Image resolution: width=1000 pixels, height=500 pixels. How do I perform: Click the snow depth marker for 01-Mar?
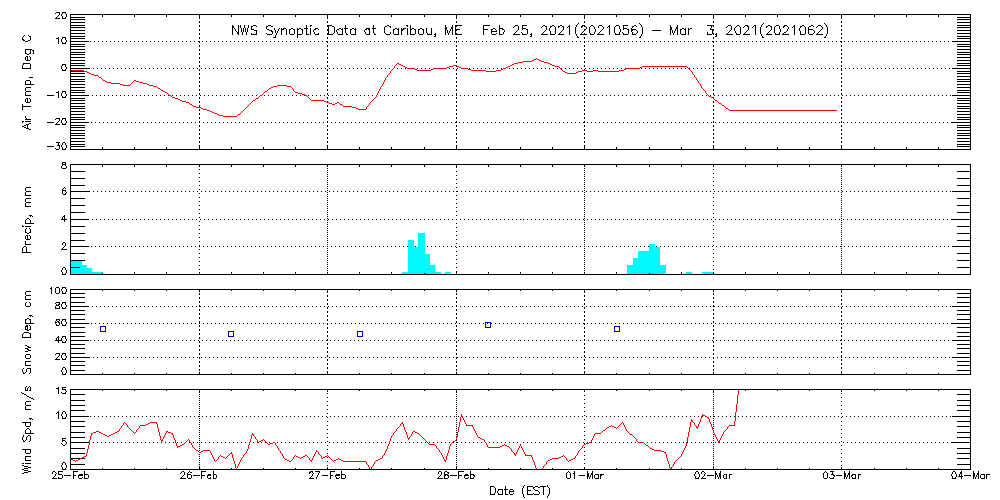point(617,329)
